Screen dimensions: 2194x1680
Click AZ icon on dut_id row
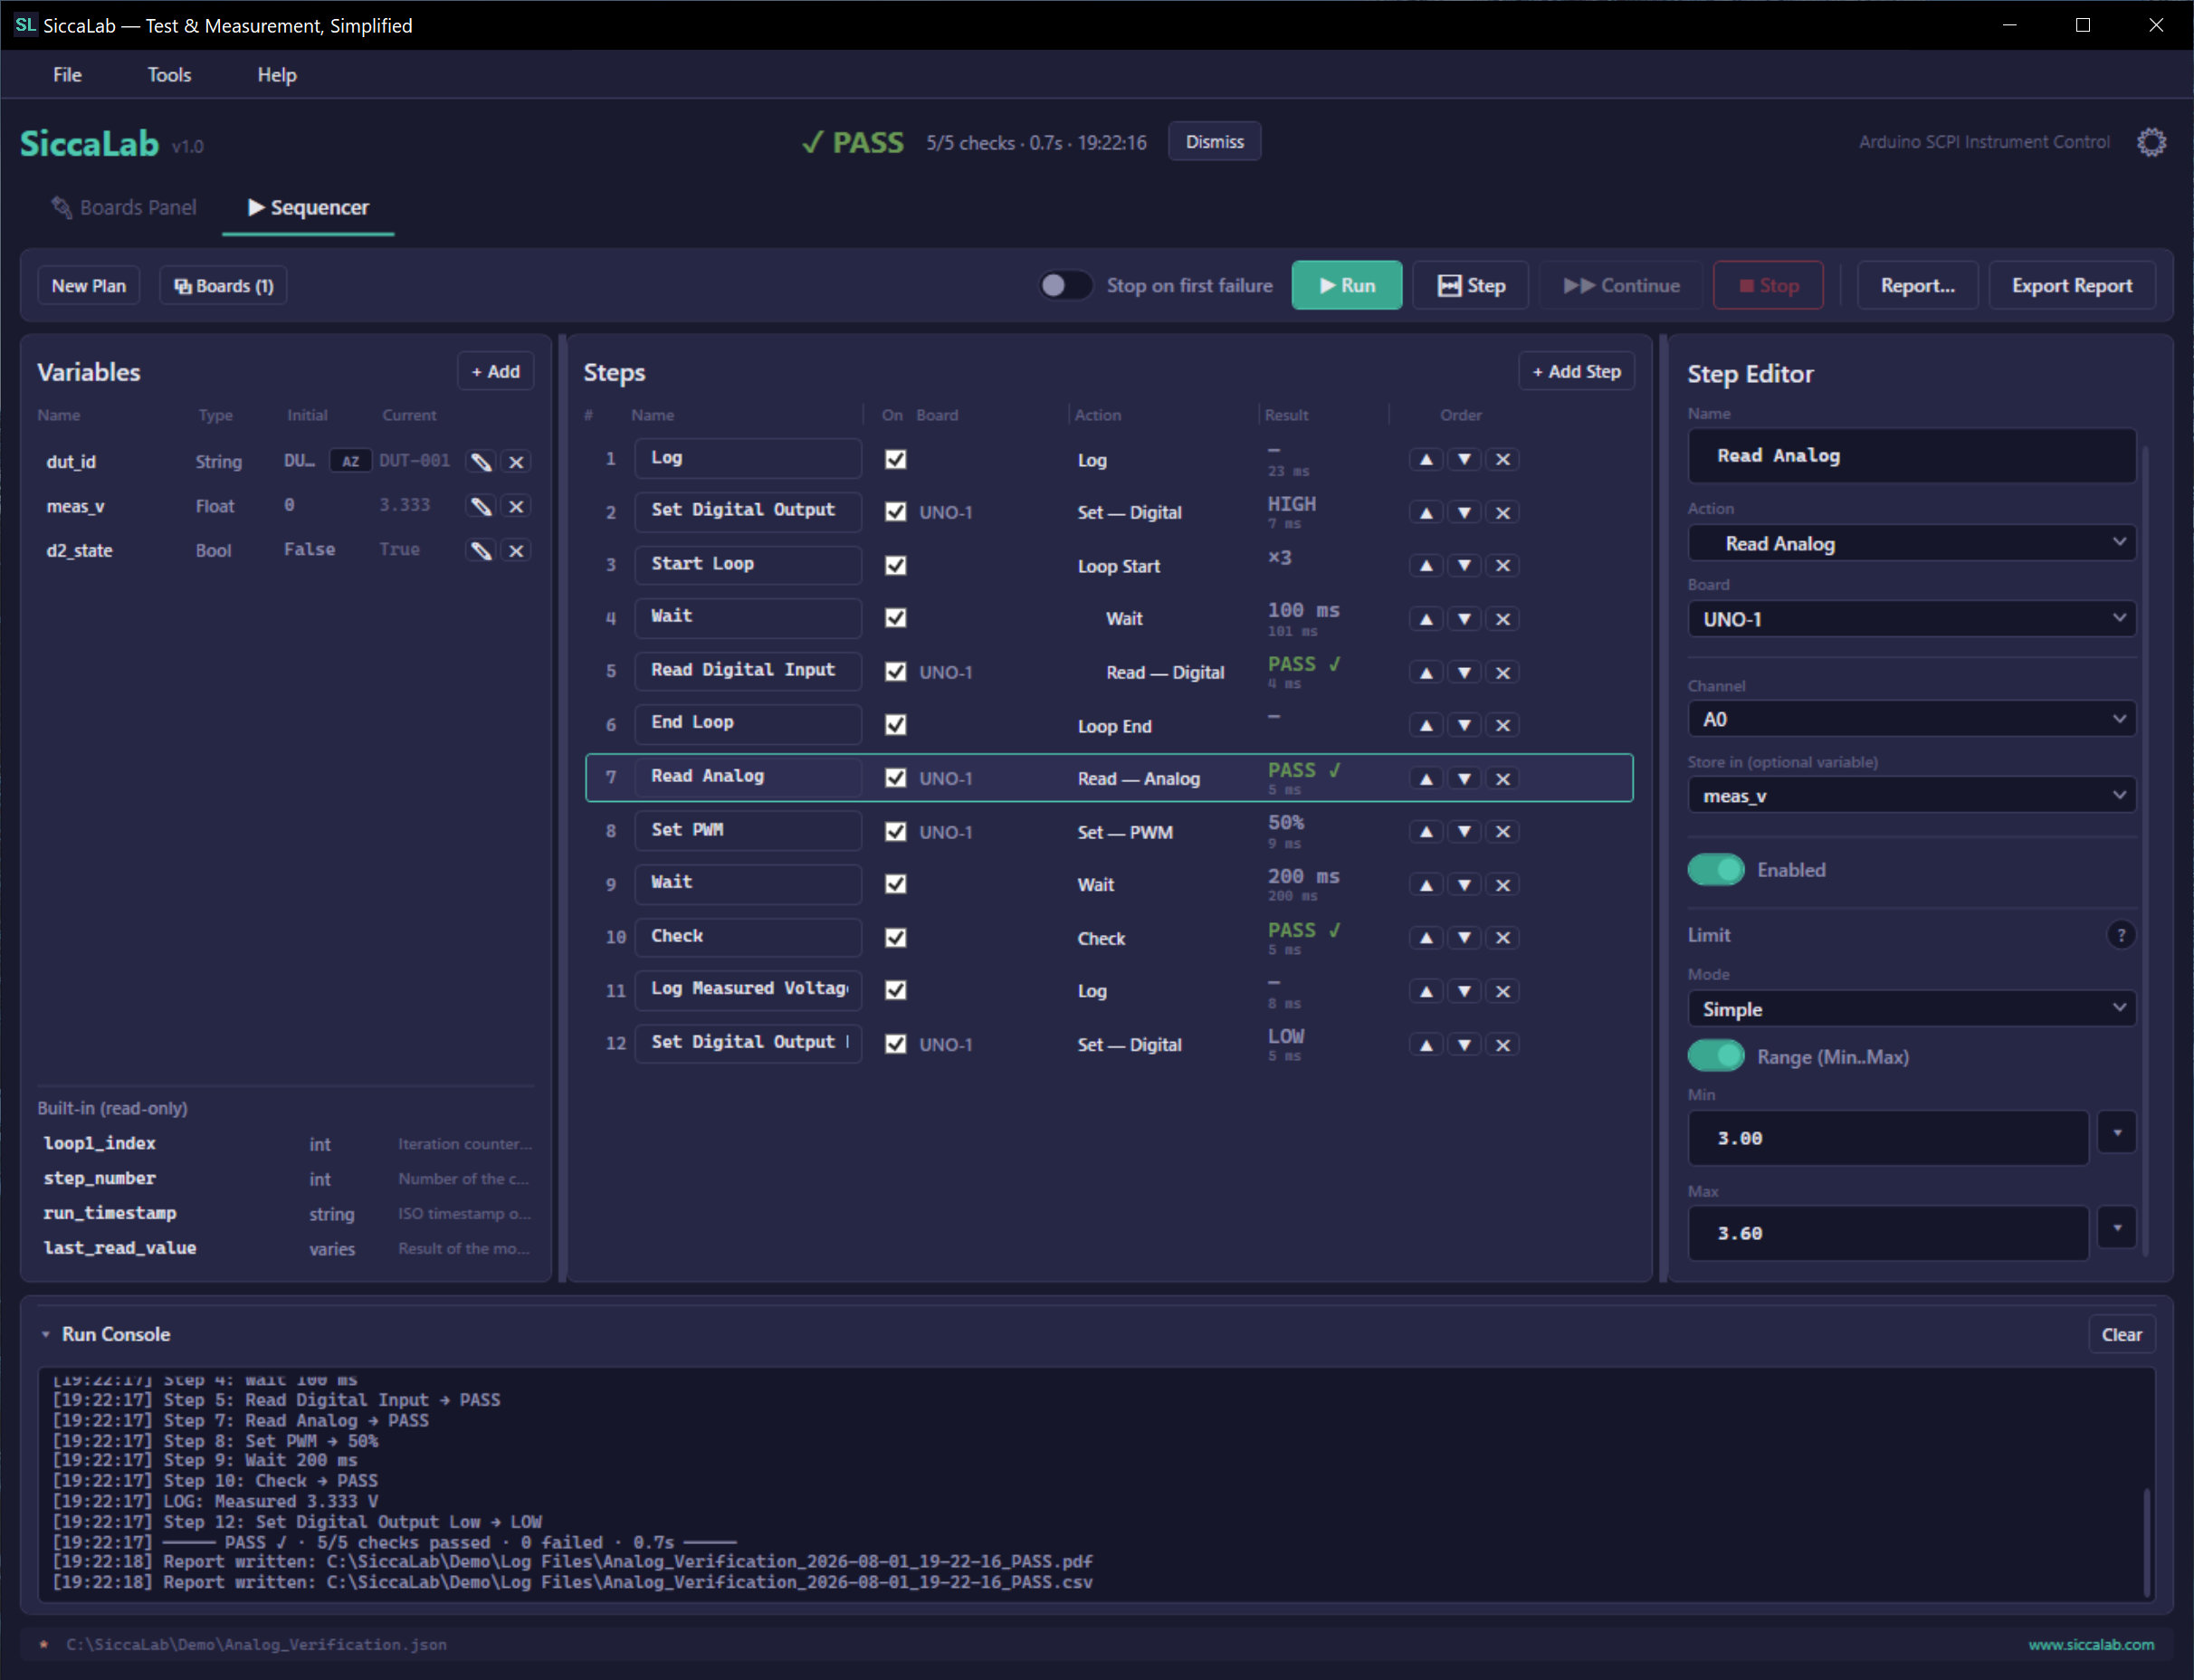point(350,461)
